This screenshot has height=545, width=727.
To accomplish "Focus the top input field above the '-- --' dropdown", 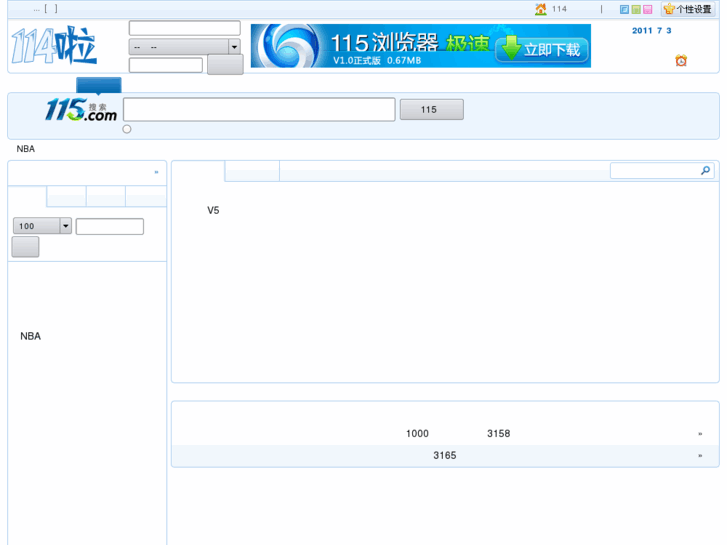I will (185, 28).
